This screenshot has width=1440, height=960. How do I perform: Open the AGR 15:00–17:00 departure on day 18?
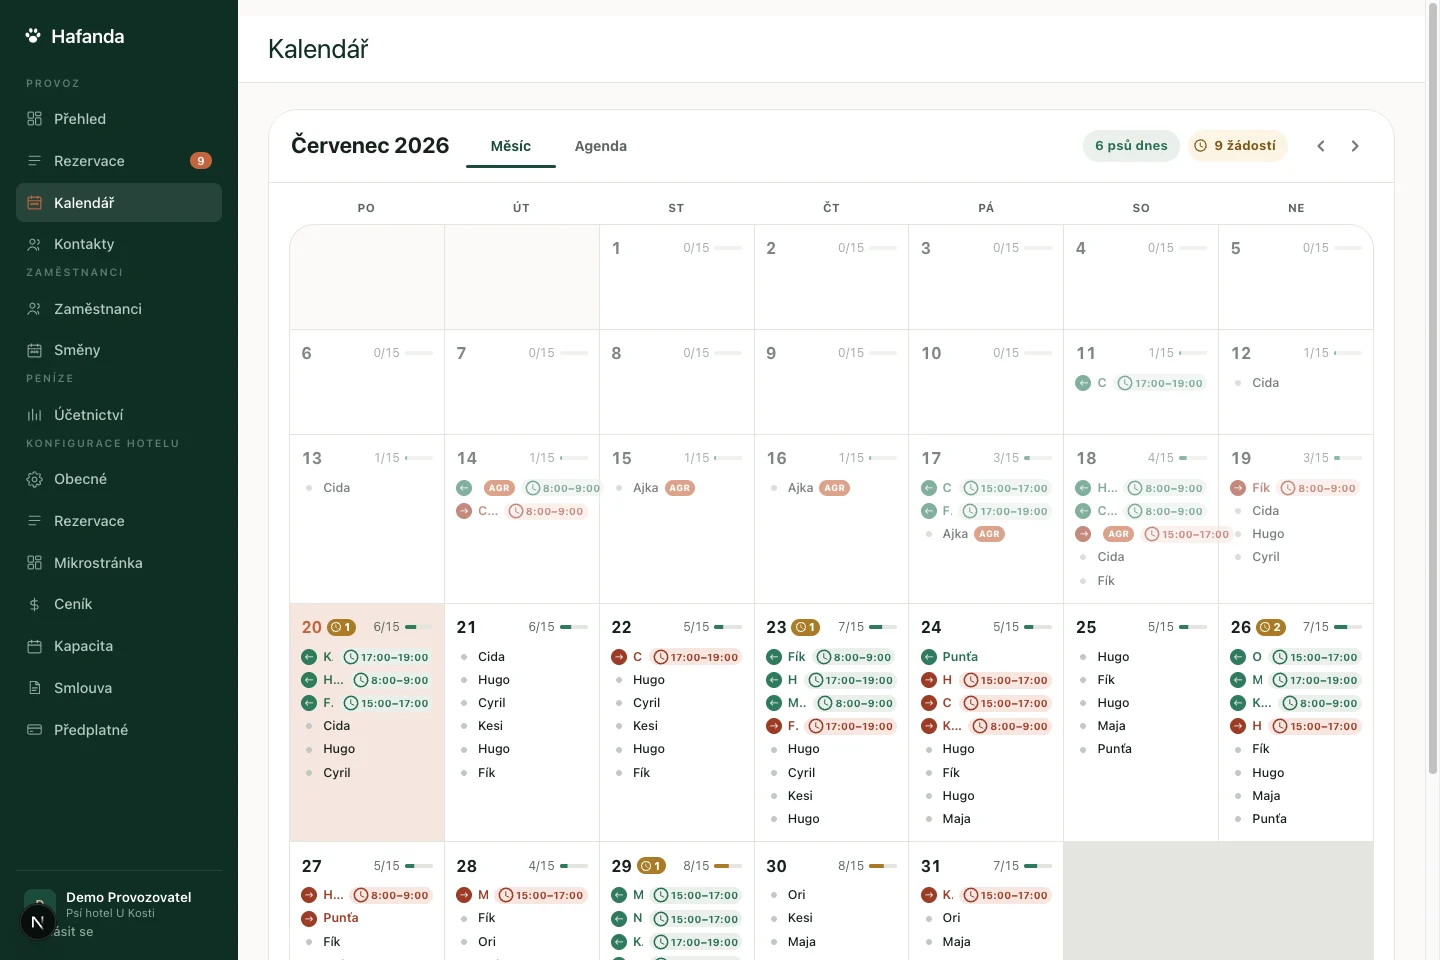pos(1153,534)
